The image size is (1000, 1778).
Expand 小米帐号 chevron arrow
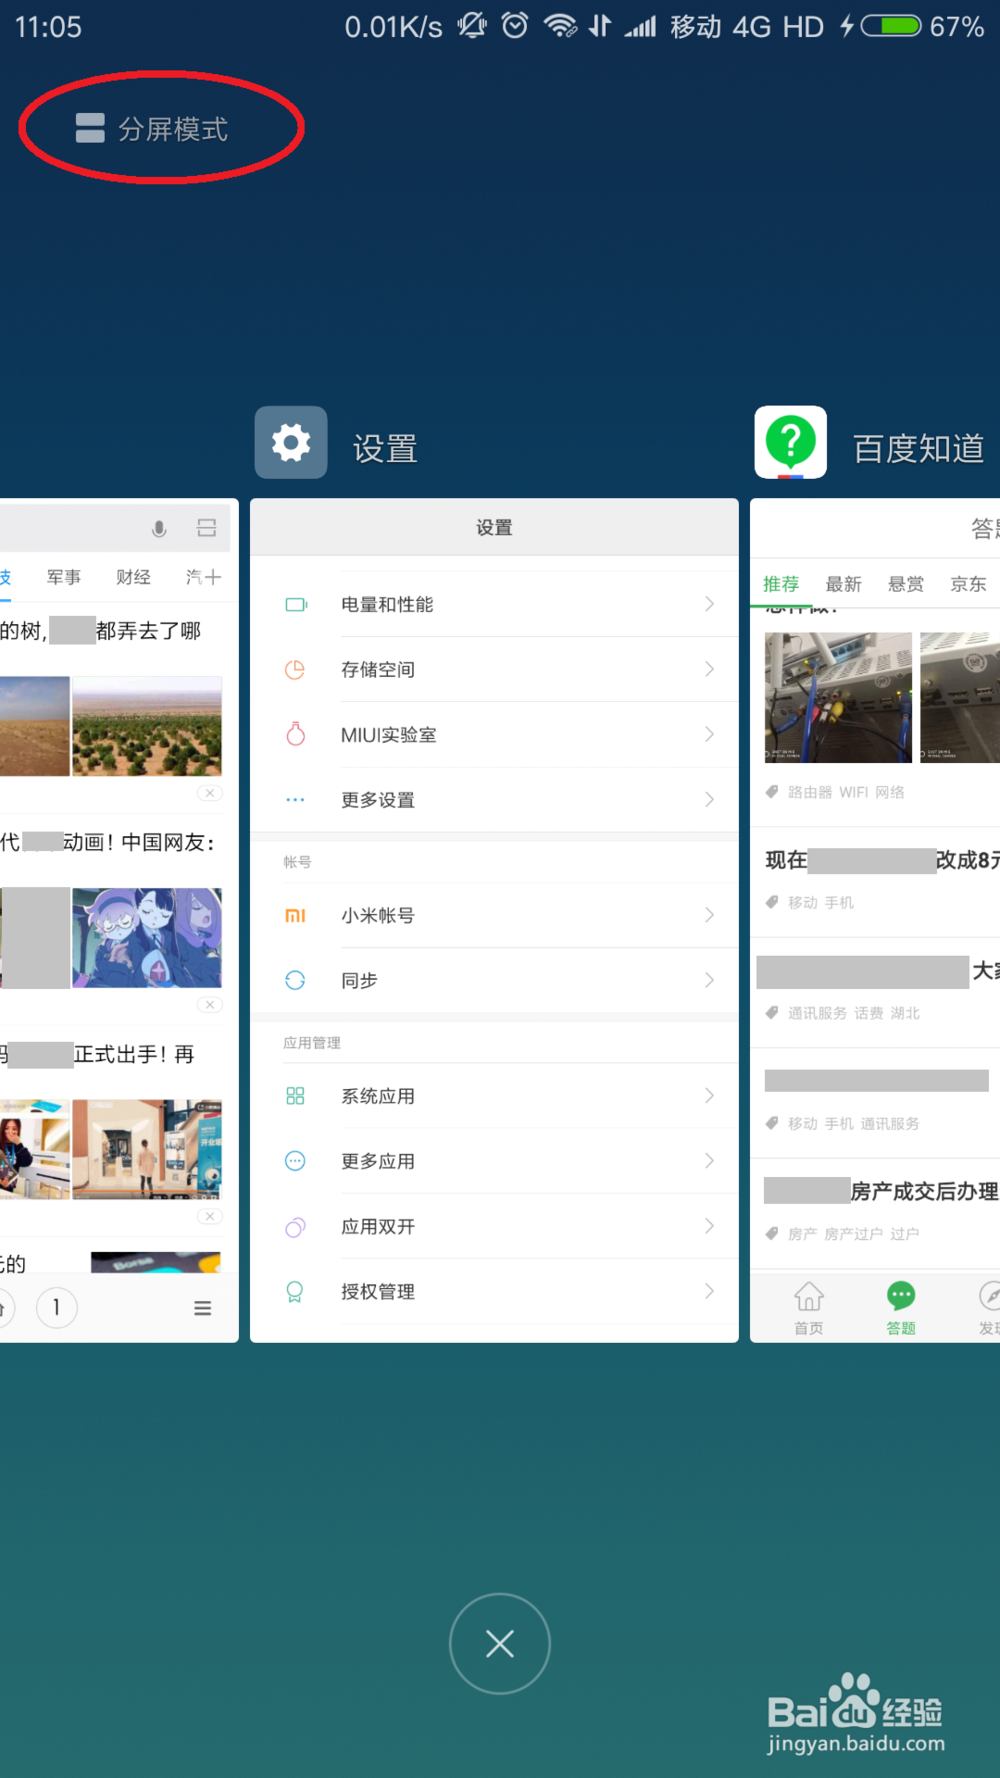[709, 915]
